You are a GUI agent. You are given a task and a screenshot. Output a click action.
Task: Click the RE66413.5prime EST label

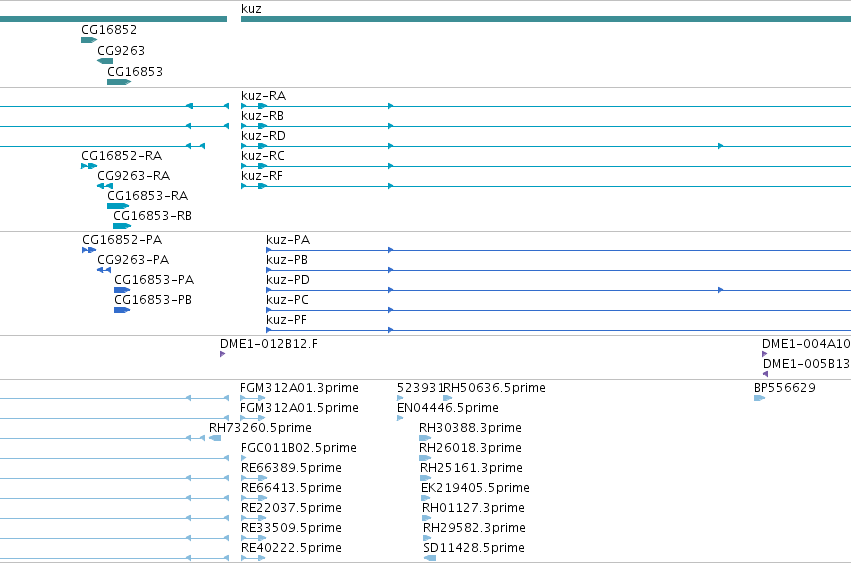291,488
